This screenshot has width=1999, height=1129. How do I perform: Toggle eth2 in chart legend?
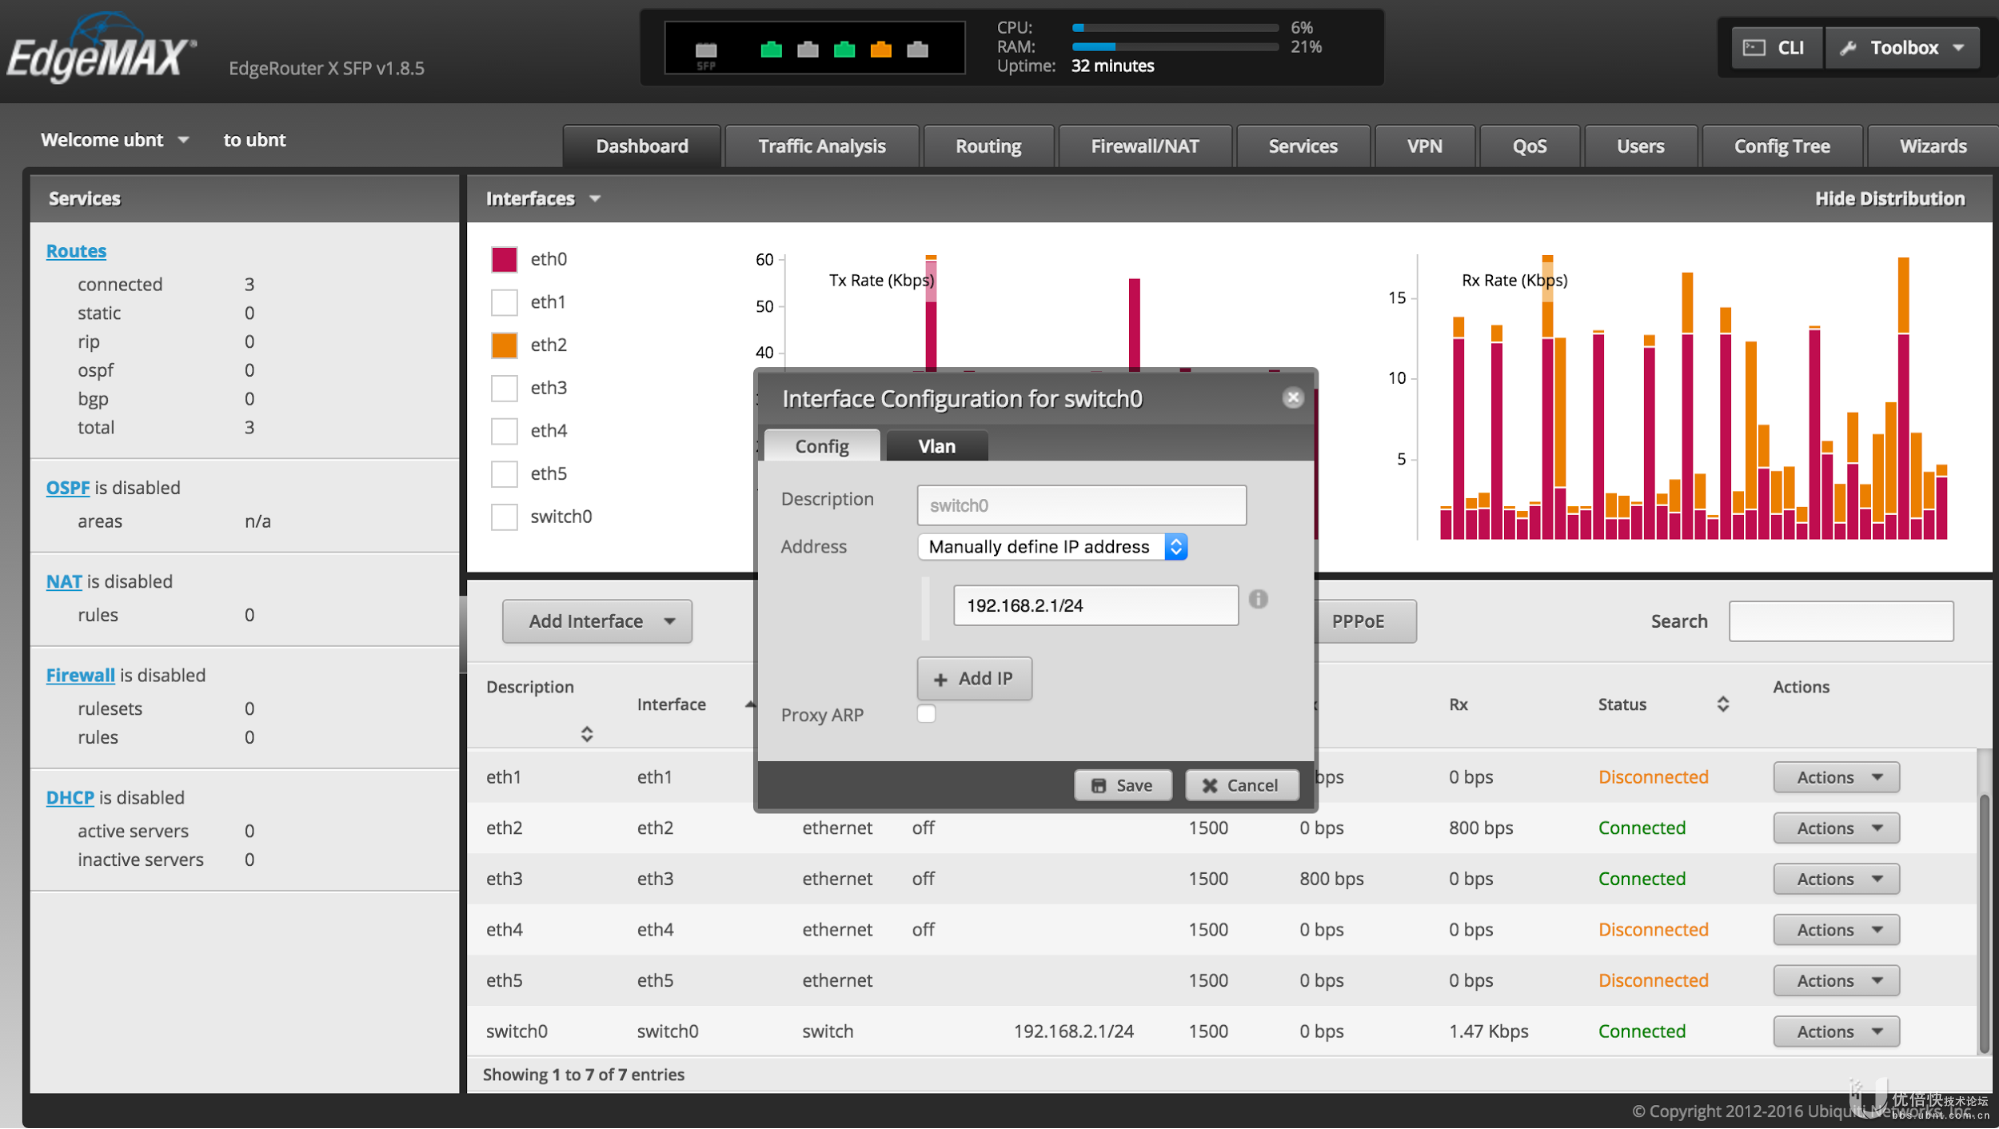(504, 345)
